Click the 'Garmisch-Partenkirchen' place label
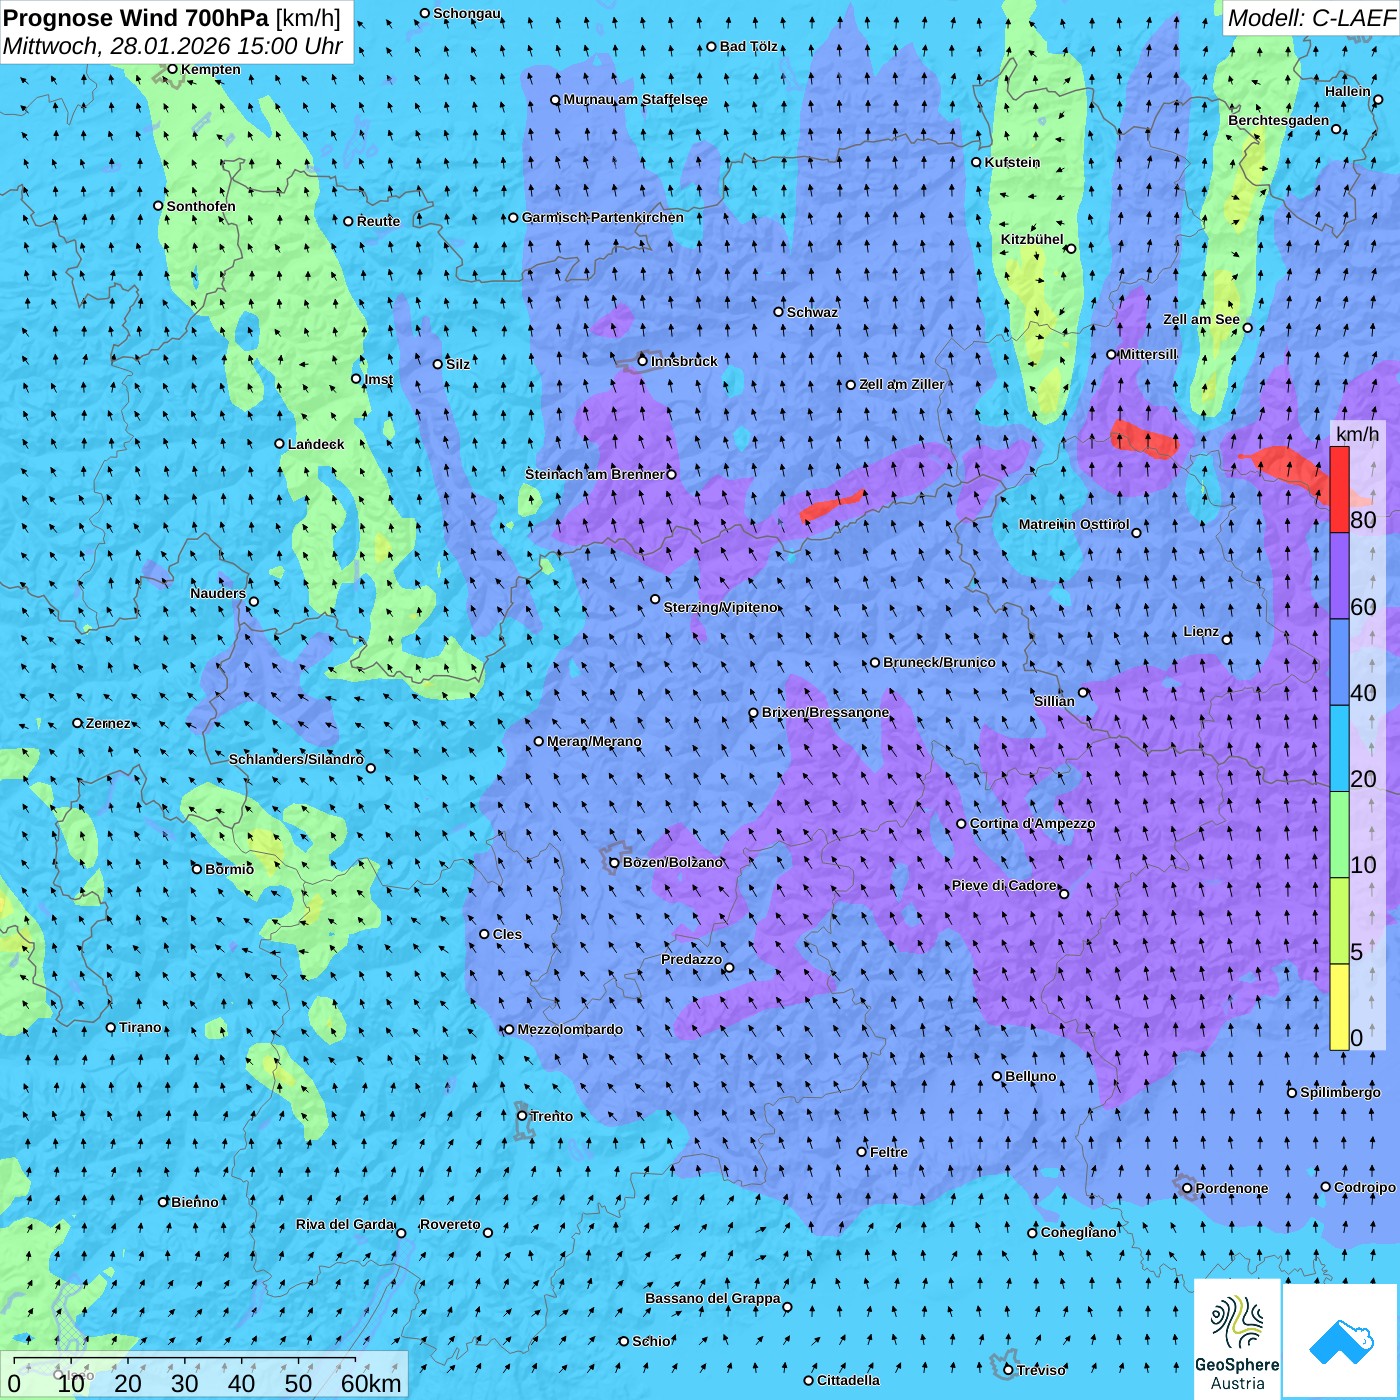Screen dimensions: 1400x1400 coord(603,217)
